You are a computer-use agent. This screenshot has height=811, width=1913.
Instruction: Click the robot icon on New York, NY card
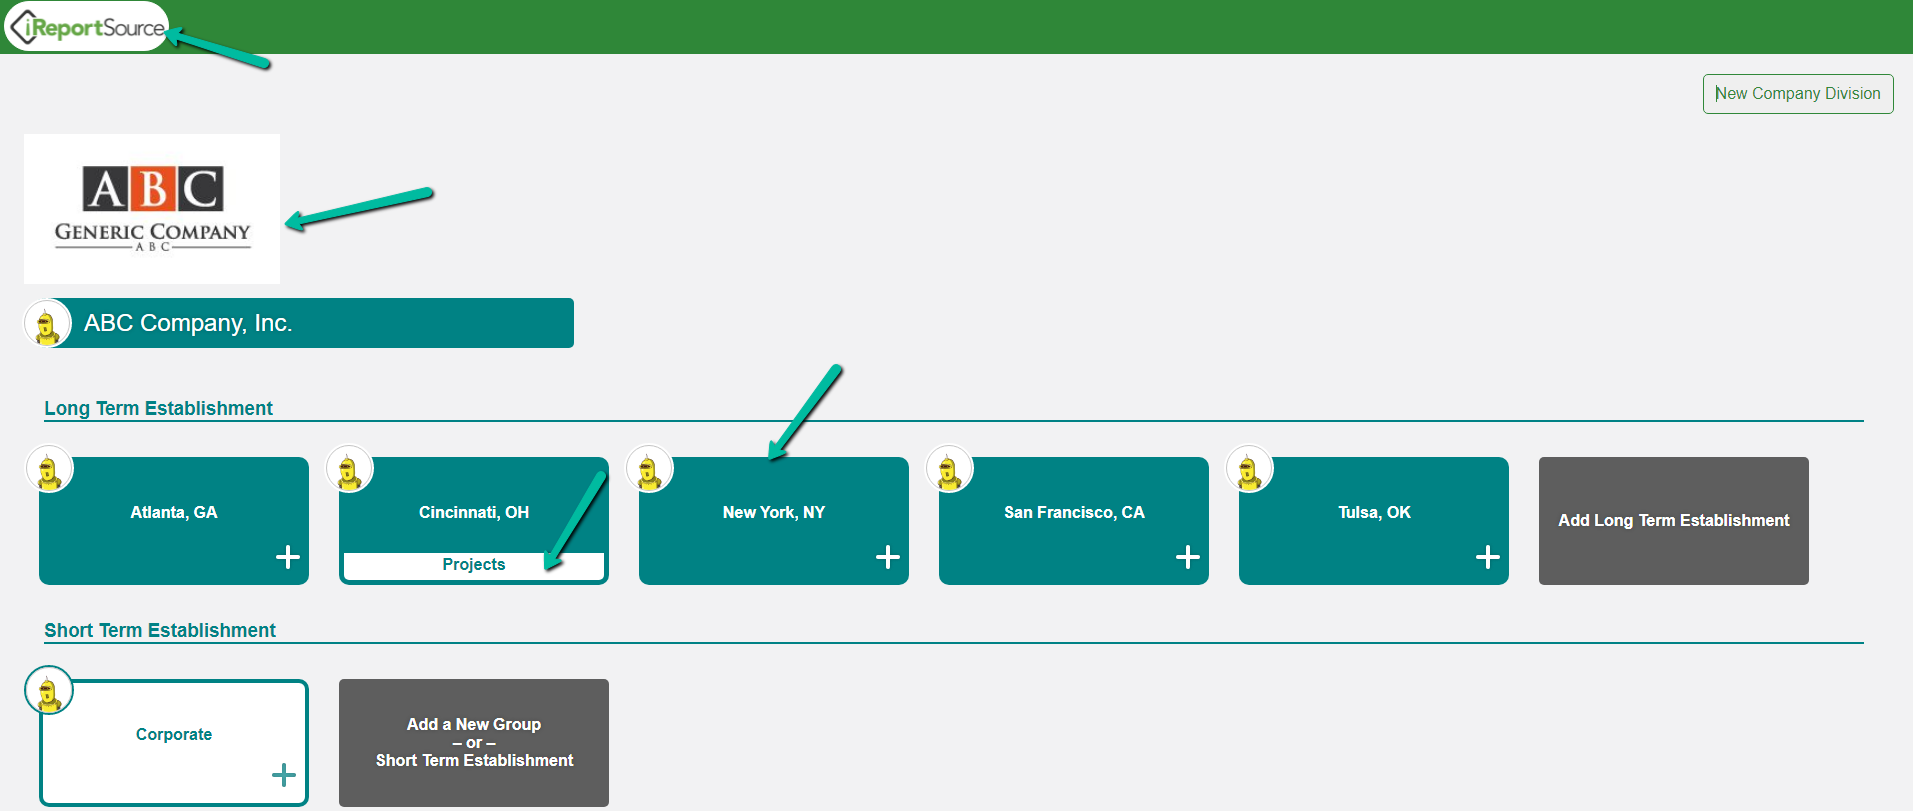(x=650, y=469)
